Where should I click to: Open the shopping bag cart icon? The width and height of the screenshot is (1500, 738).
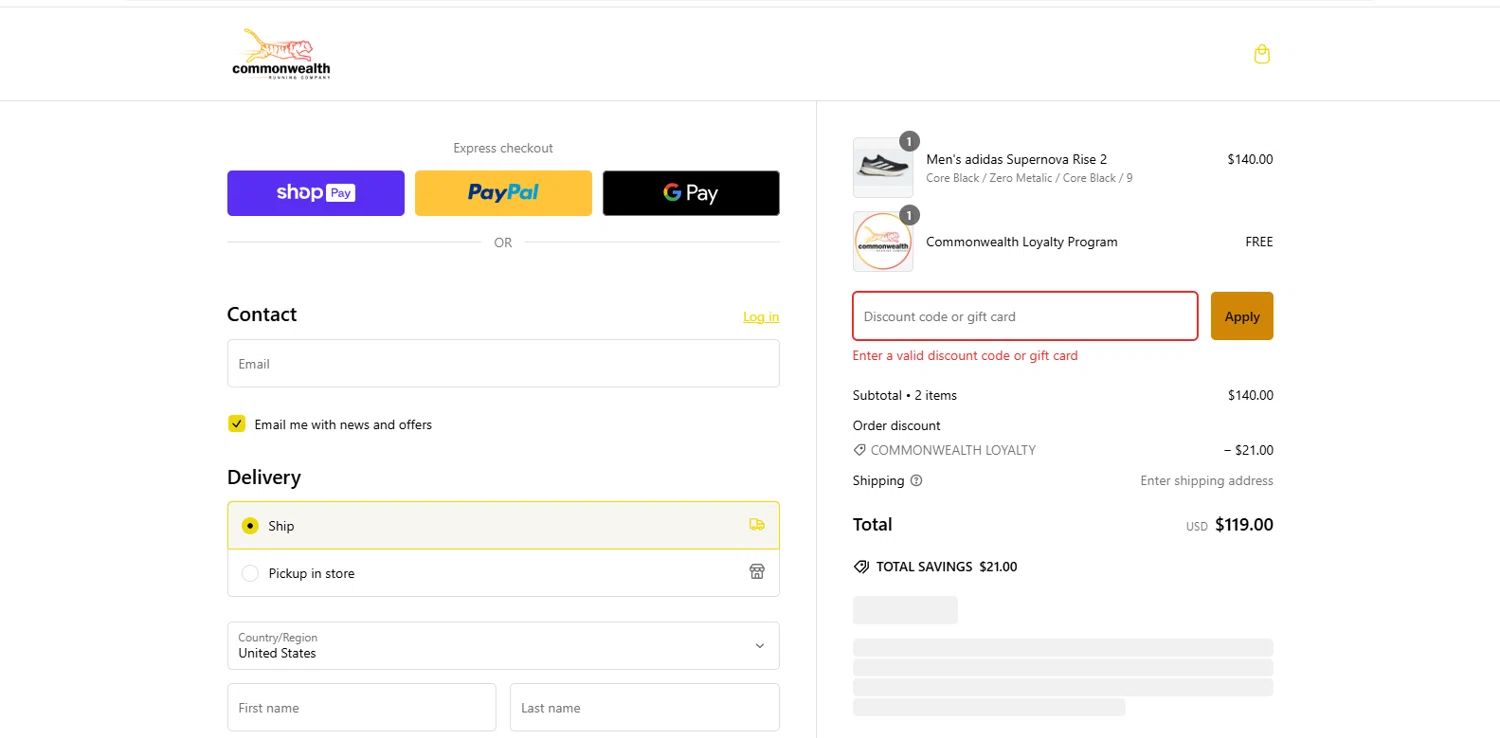coord(1262,54)
